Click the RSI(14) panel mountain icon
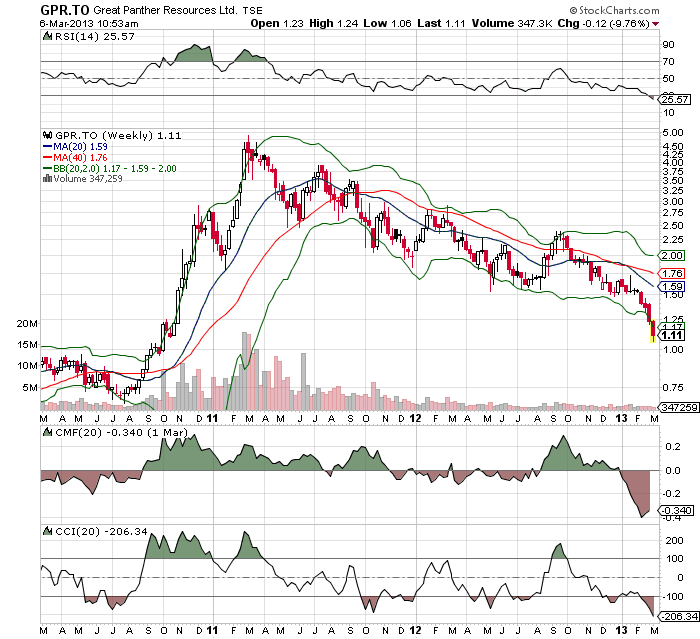700x639 pixels. coord(47,36)
